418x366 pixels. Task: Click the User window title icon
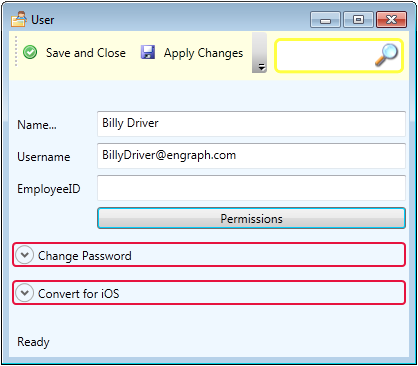click(x=18, y=19)
